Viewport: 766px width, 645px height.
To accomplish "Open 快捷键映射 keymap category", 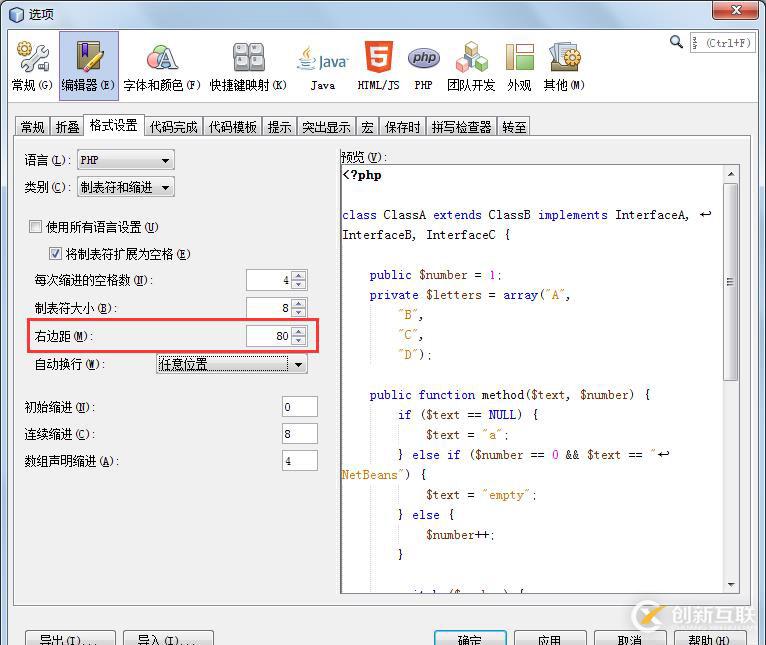I will [248, 66].
